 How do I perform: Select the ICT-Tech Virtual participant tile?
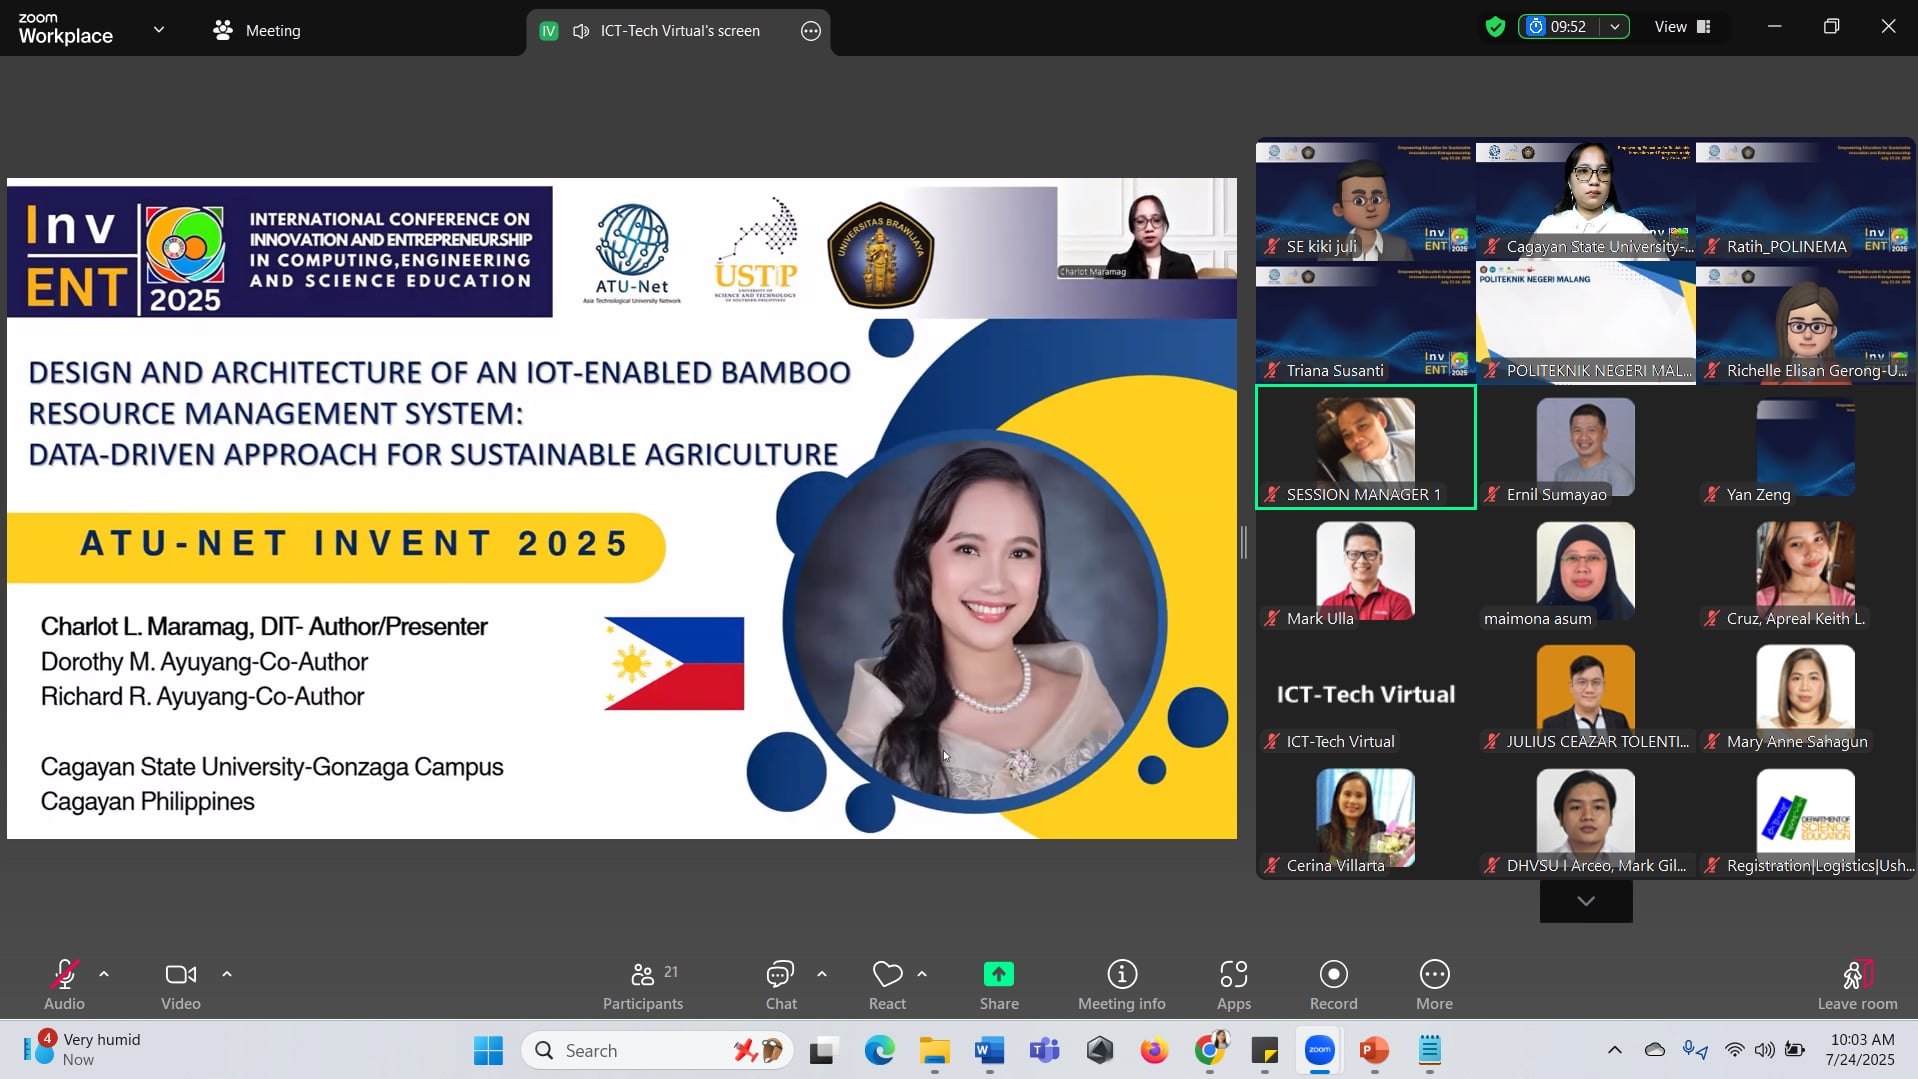(1366, 694)
